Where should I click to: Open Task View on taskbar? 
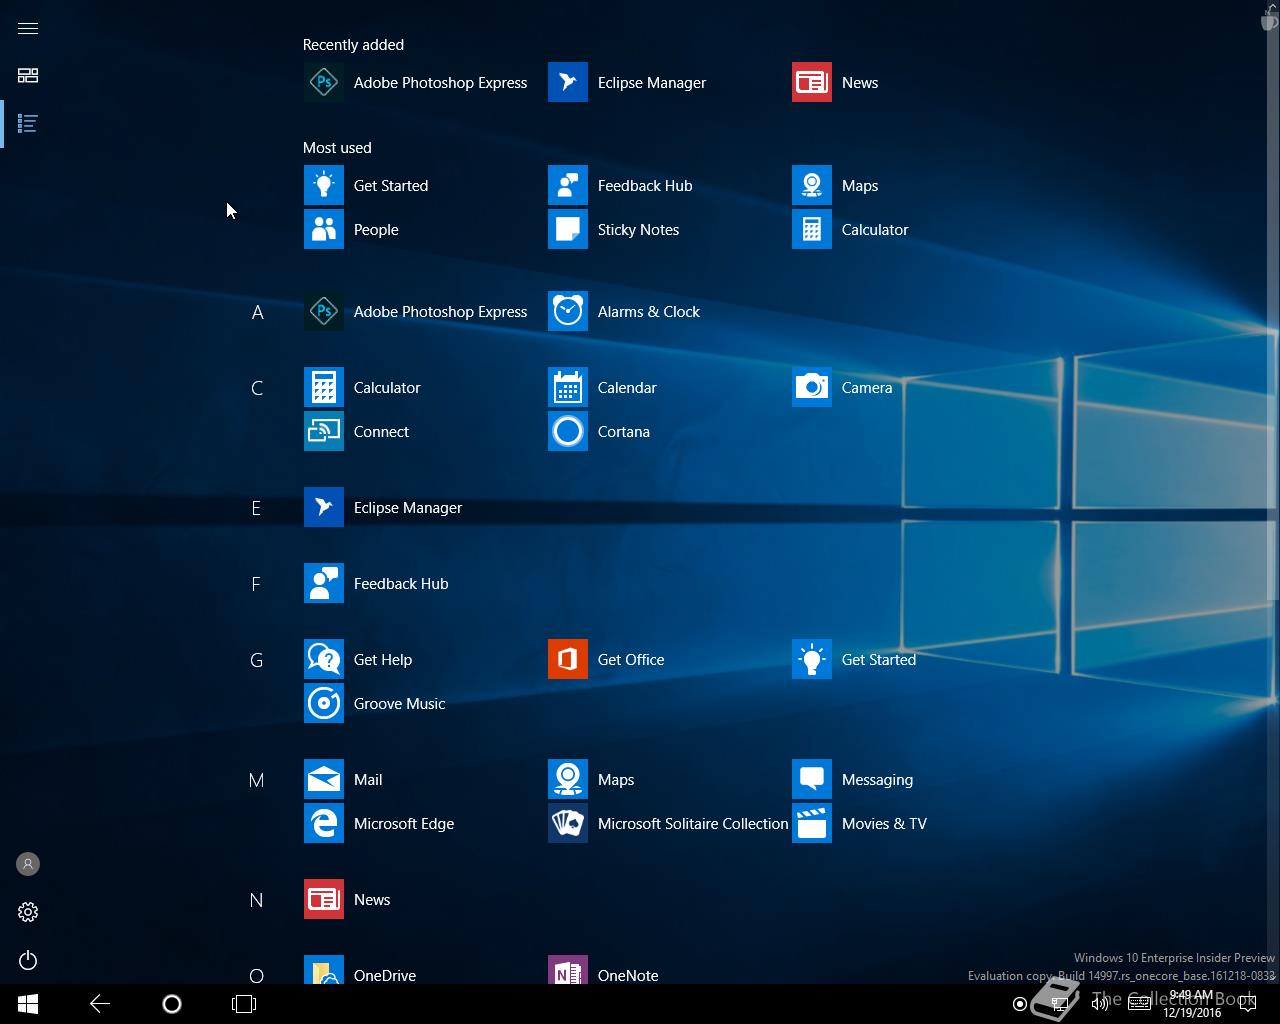coord(244,1004)
